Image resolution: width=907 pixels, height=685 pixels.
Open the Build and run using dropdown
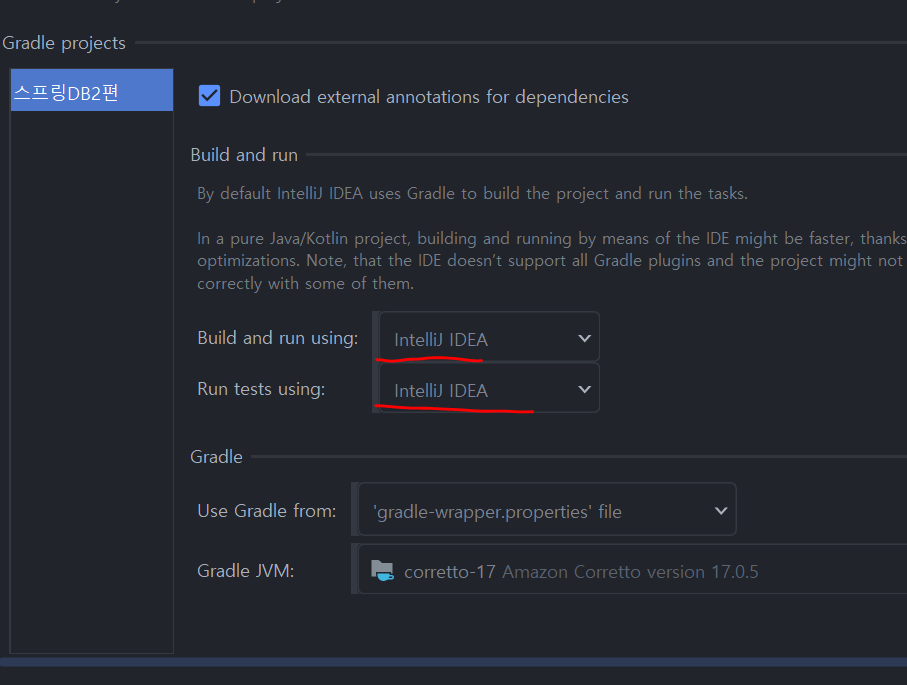point(489,337)
